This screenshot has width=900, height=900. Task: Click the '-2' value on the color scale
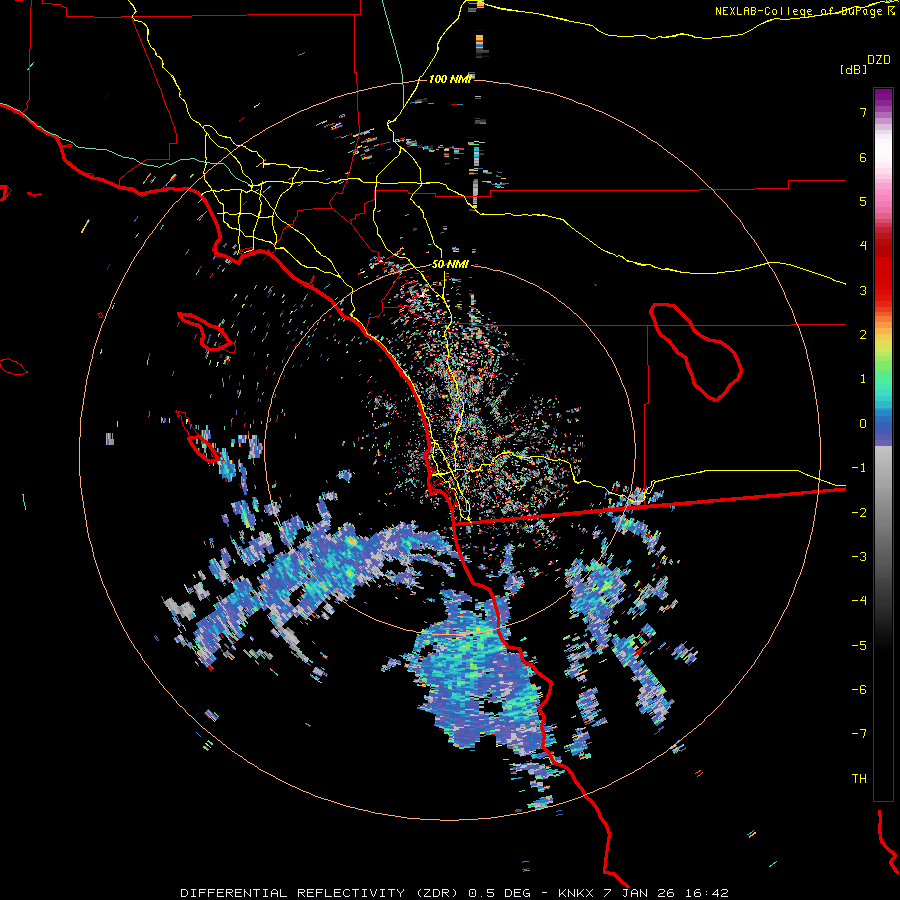point(859,513)
